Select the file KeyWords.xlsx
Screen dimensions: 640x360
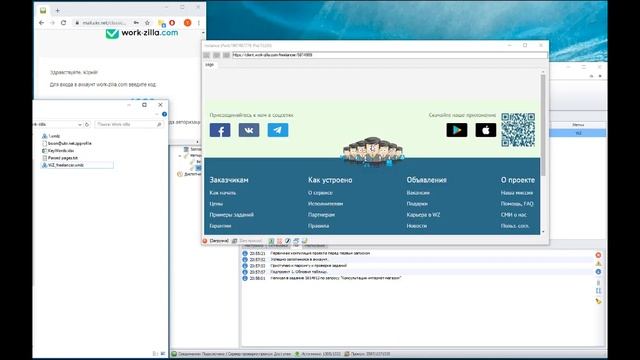coord(58,151)
